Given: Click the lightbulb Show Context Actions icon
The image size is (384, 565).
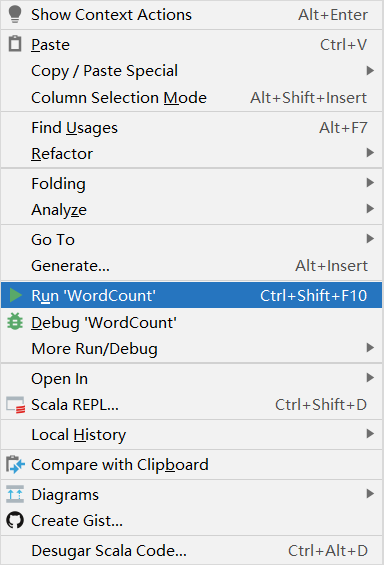Looking at the screenshot, I should coord(15,14).
